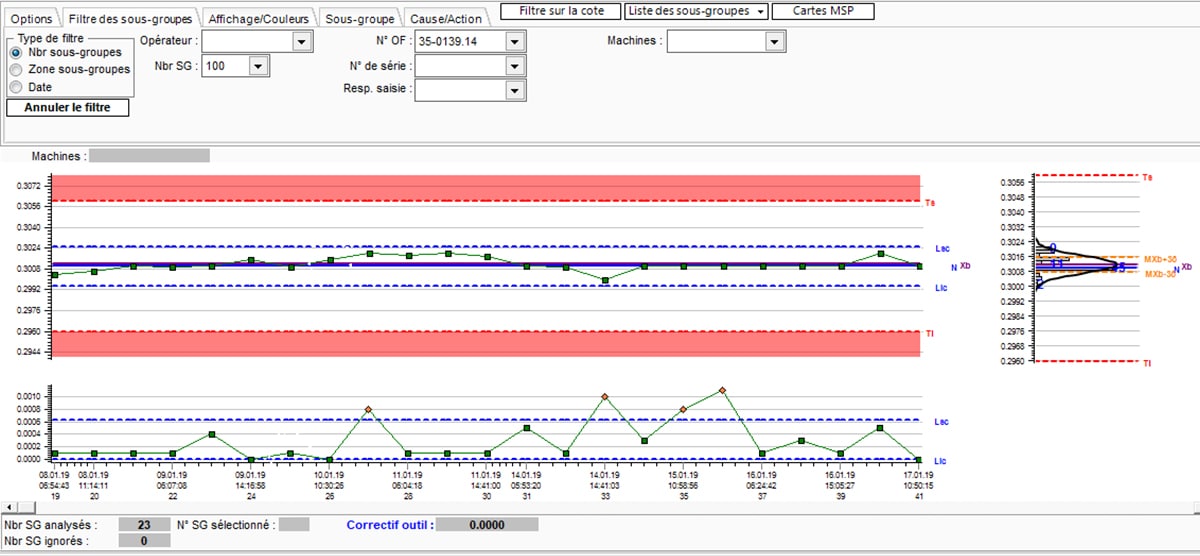Select the Zone sous-groupes filter option

[x=16, y=70]
